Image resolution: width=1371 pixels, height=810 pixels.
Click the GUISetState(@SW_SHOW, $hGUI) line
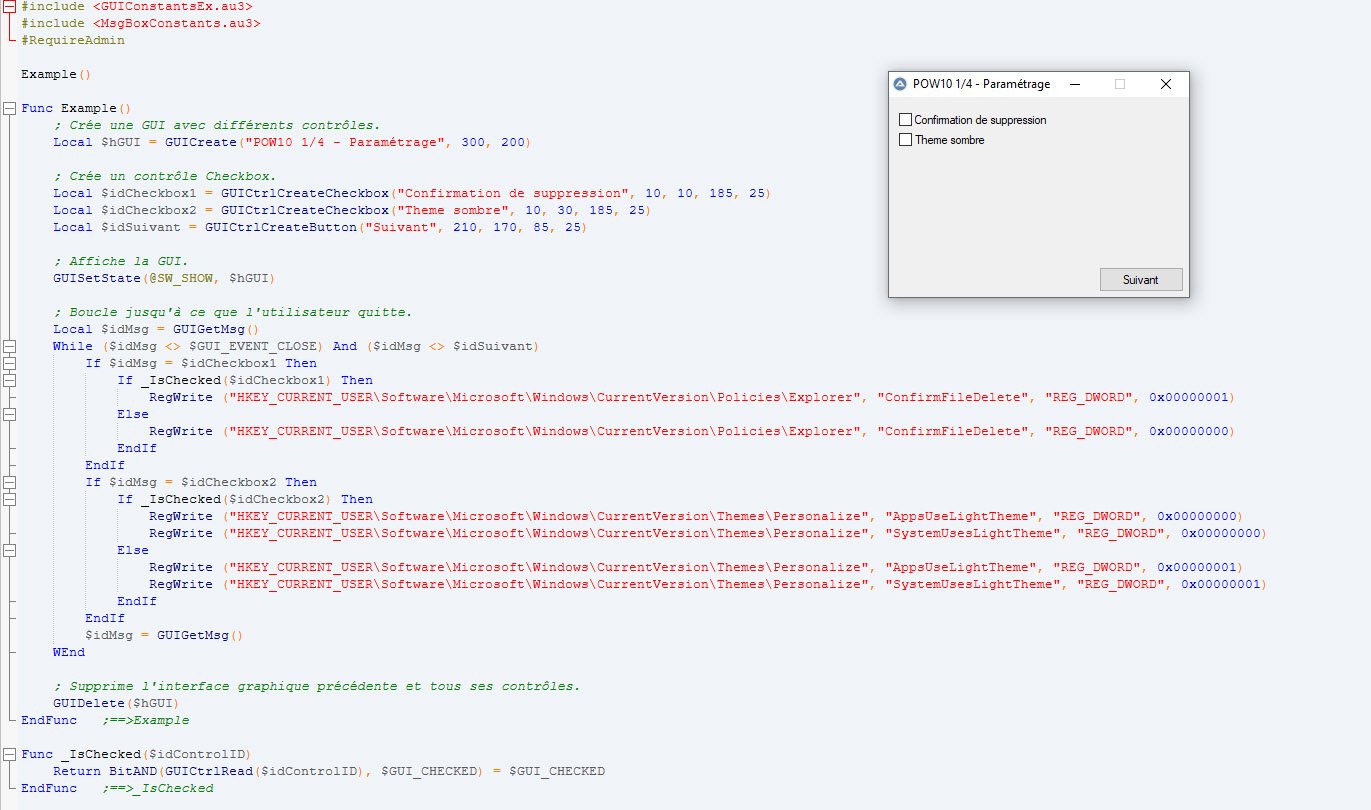(x=163, y=278)
